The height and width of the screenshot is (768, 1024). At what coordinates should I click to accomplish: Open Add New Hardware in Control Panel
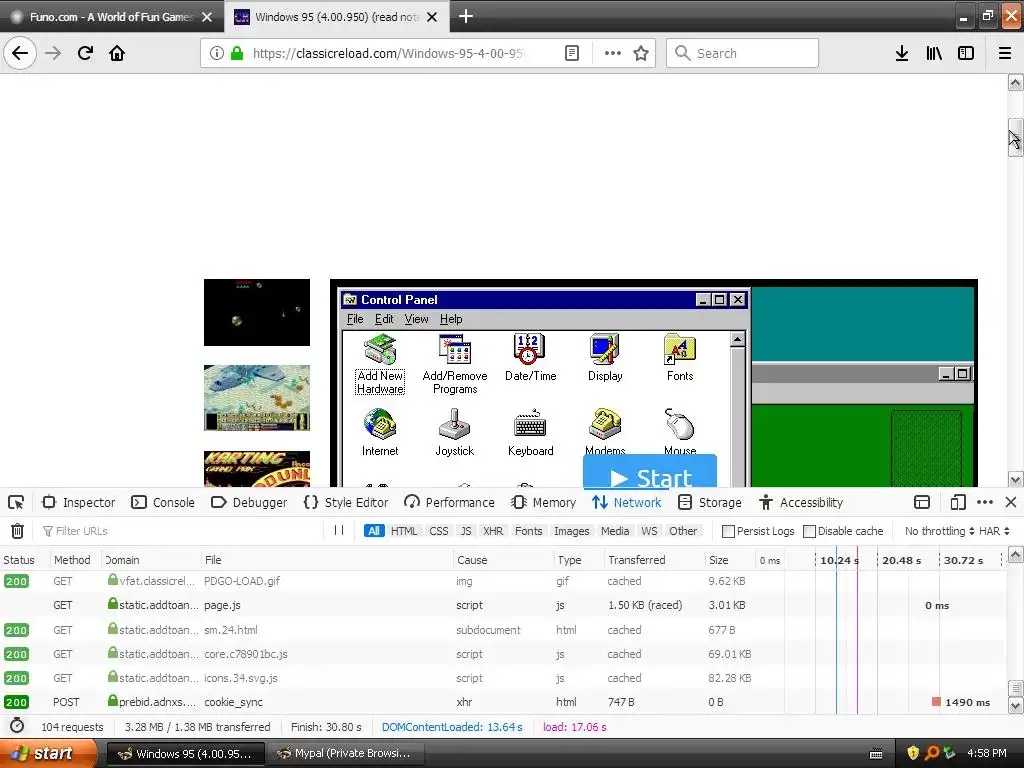pyautogui.click(x=380, y=364)
